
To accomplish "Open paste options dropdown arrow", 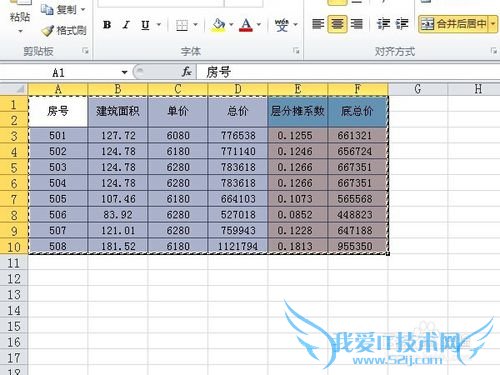I will tap(21, 31).
